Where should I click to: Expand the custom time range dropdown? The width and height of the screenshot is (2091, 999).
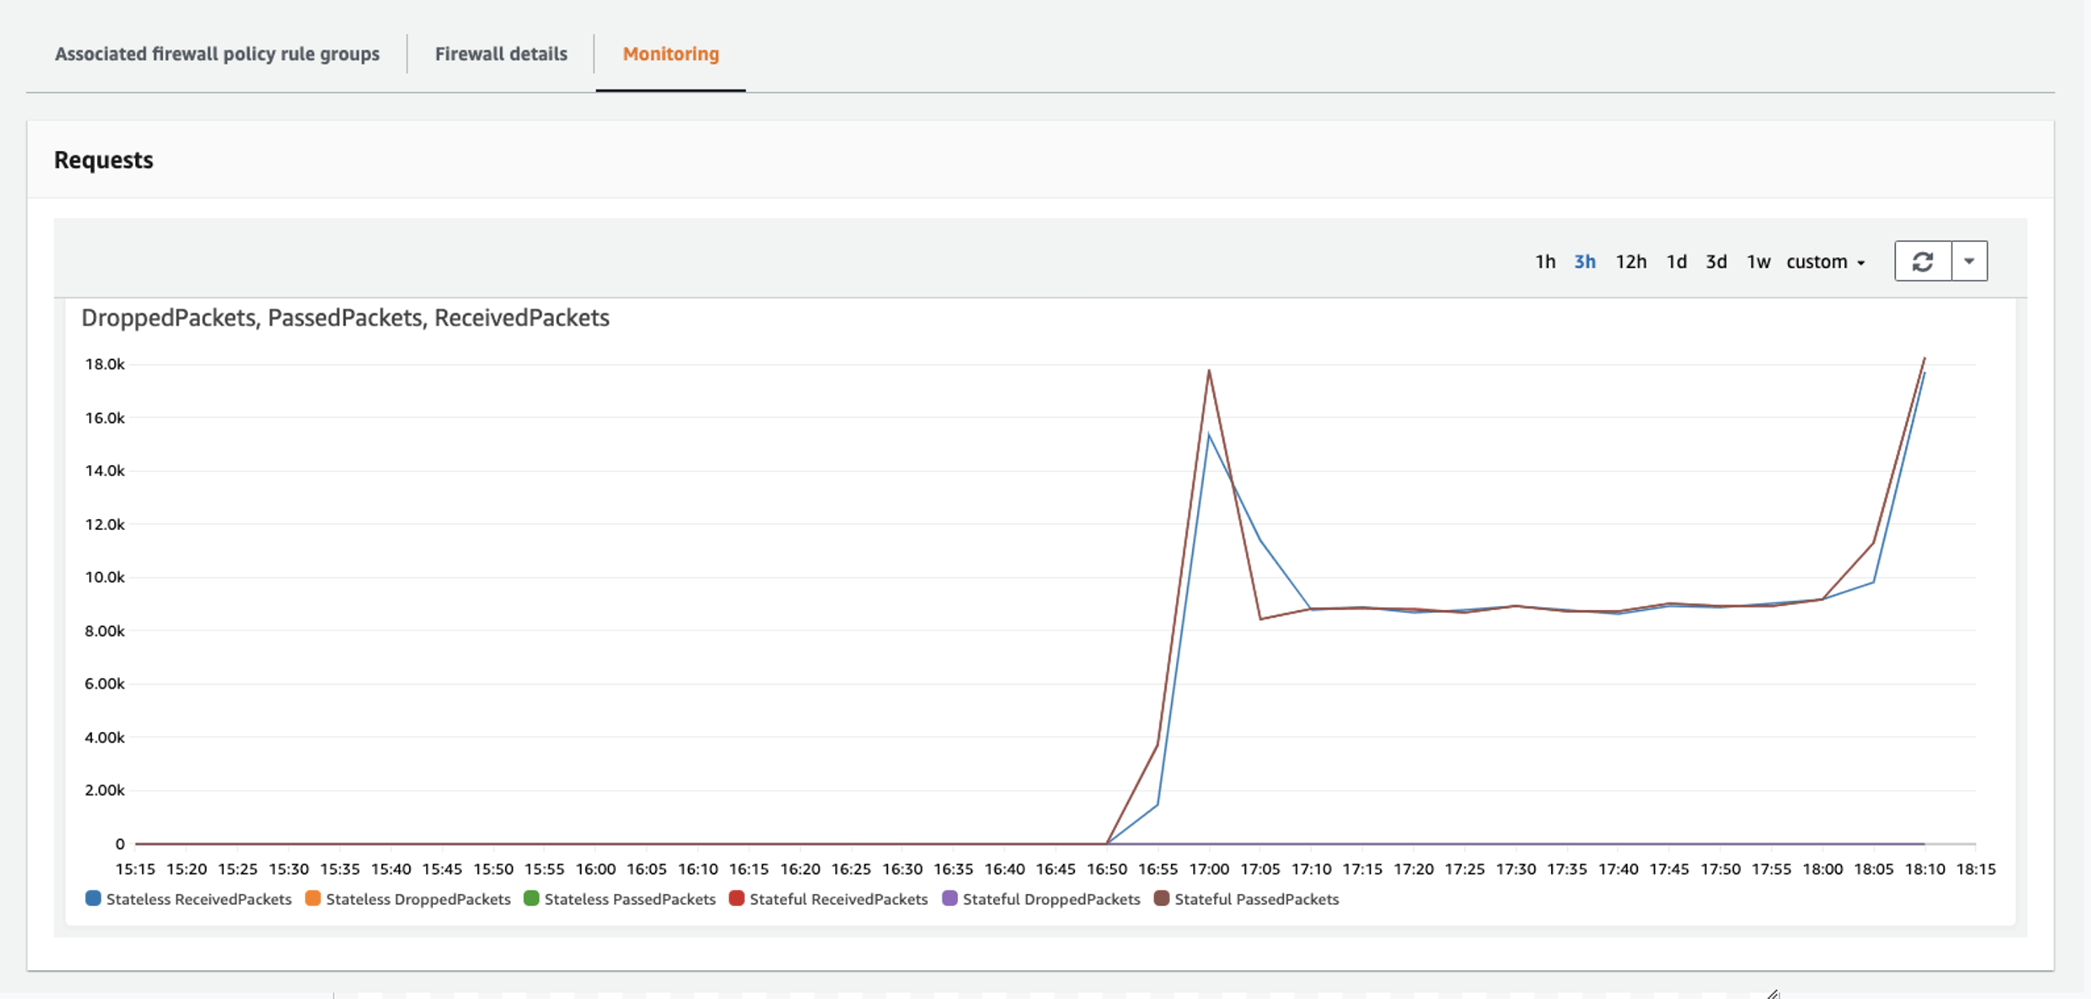[x=1825, y=262]
